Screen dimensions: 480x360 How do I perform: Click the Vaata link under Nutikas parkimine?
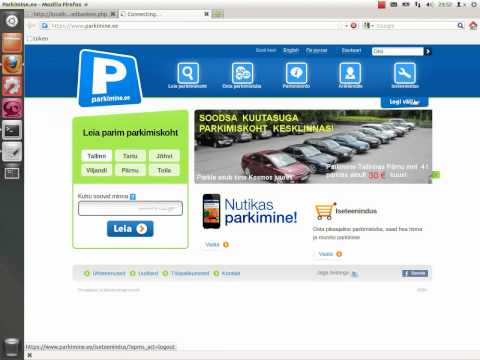coord(212,245)
